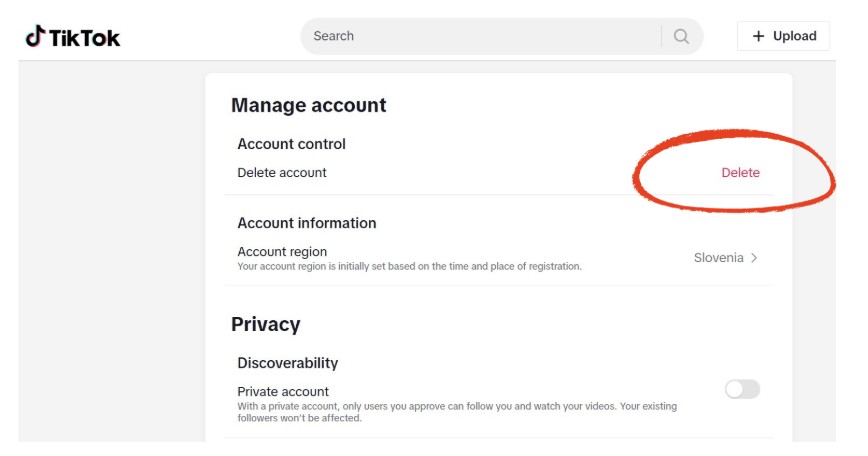868x456 pixels.
Task: Click the Slovenia region value
Action: (719, 258)
